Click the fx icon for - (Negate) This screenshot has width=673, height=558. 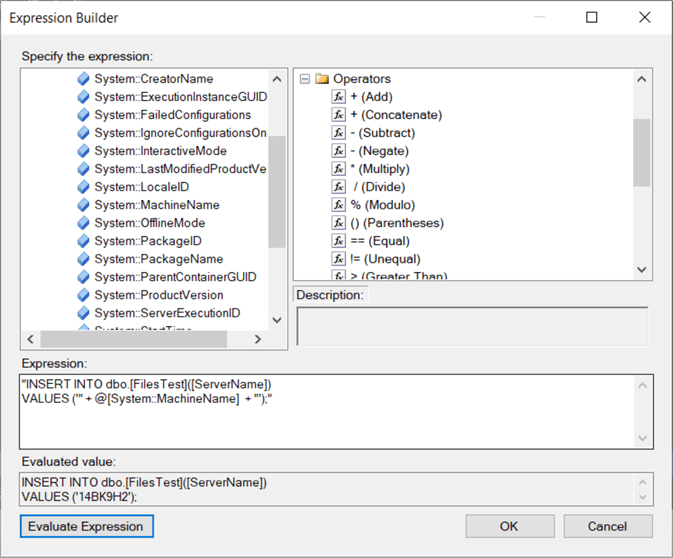(339, 151)
